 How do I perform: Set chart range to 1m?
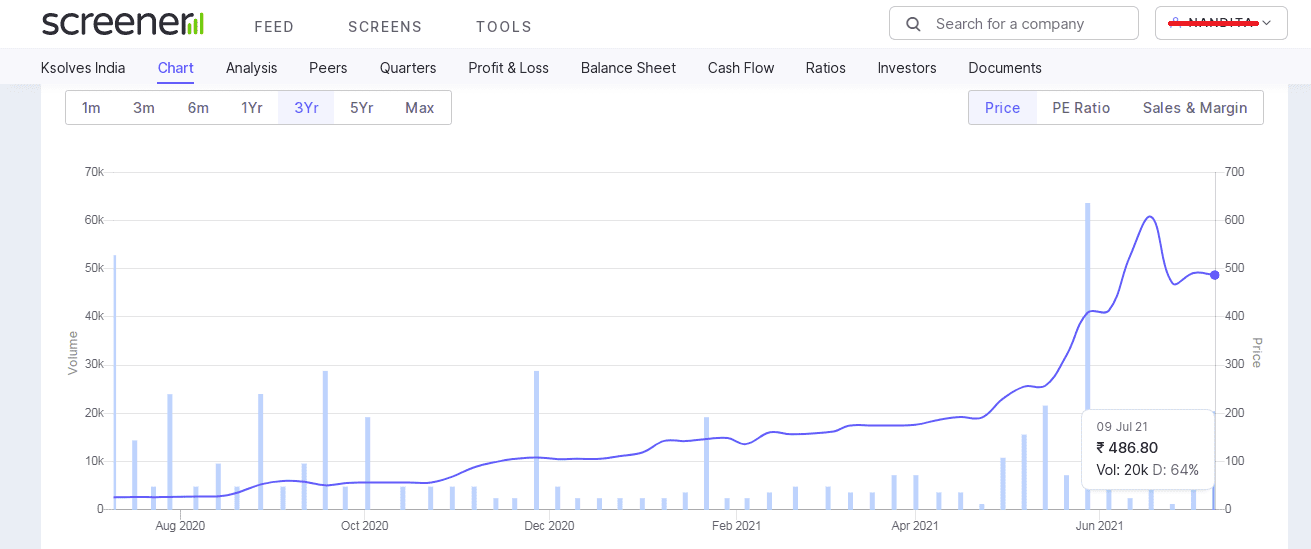pyautogui.click(x=91, y=108)
